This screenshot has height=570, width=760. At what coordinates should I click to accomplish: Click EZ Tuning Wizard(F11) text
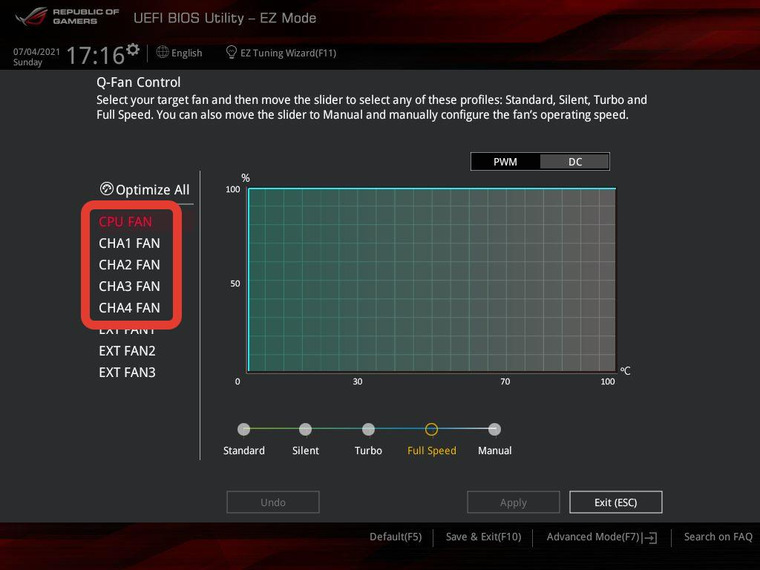[x=288, y=53]
